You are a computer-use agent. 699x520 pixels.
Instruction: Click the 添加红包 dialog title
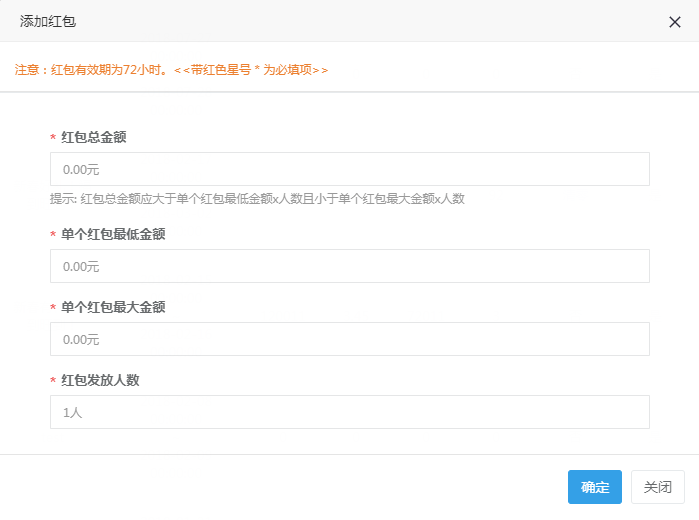pos(48,21)
